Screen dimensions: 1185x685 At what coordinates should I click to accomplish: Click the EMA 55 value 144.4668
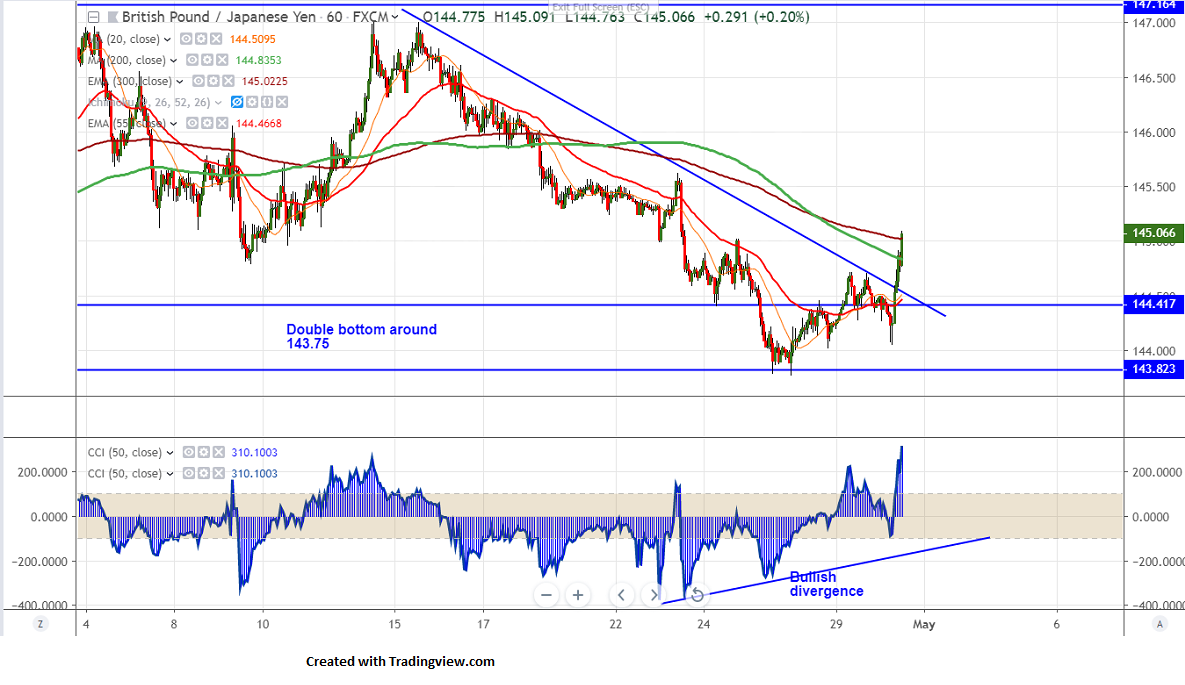coord(258,124)
